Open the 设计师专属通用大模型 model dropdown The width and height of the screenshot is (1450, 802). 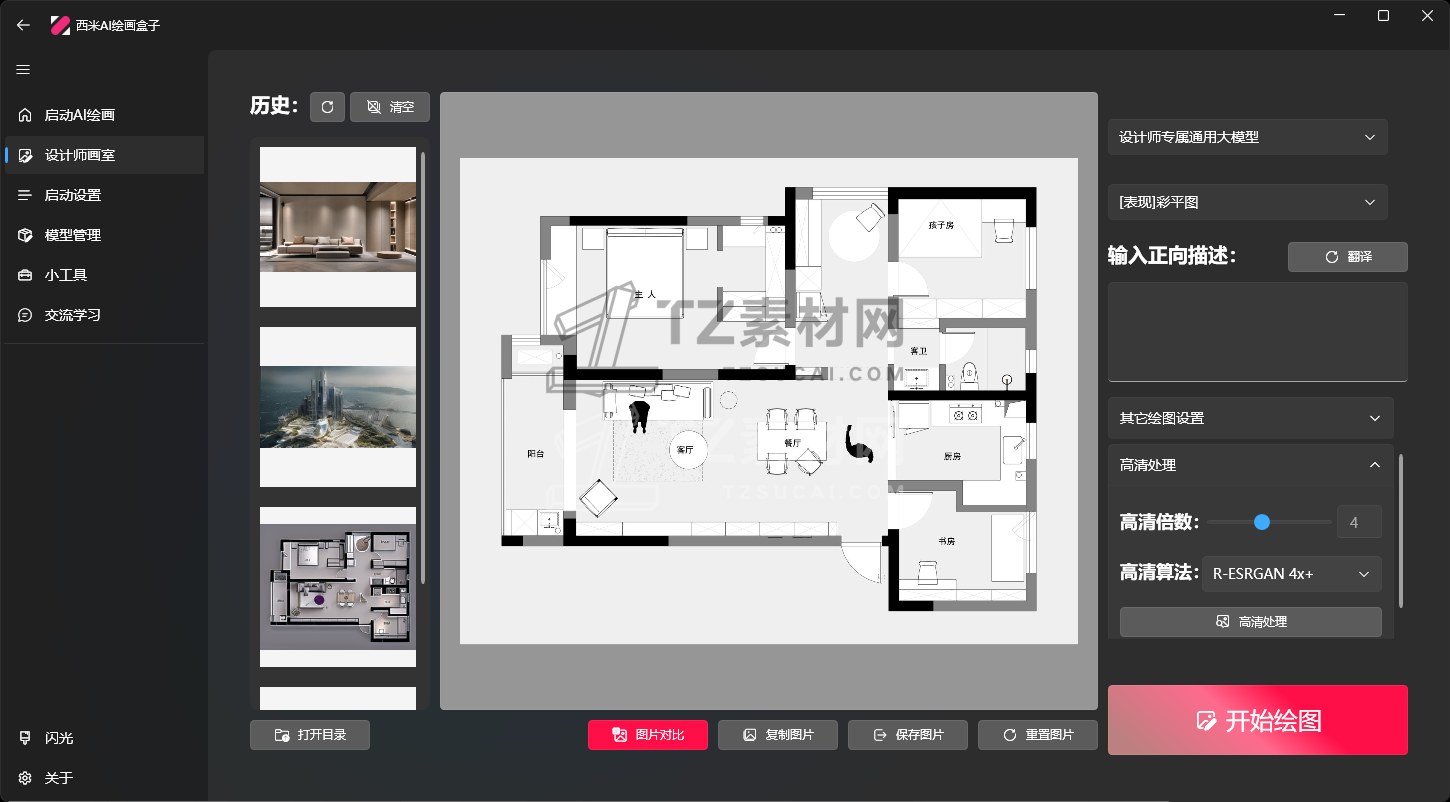click(1248, 137)
